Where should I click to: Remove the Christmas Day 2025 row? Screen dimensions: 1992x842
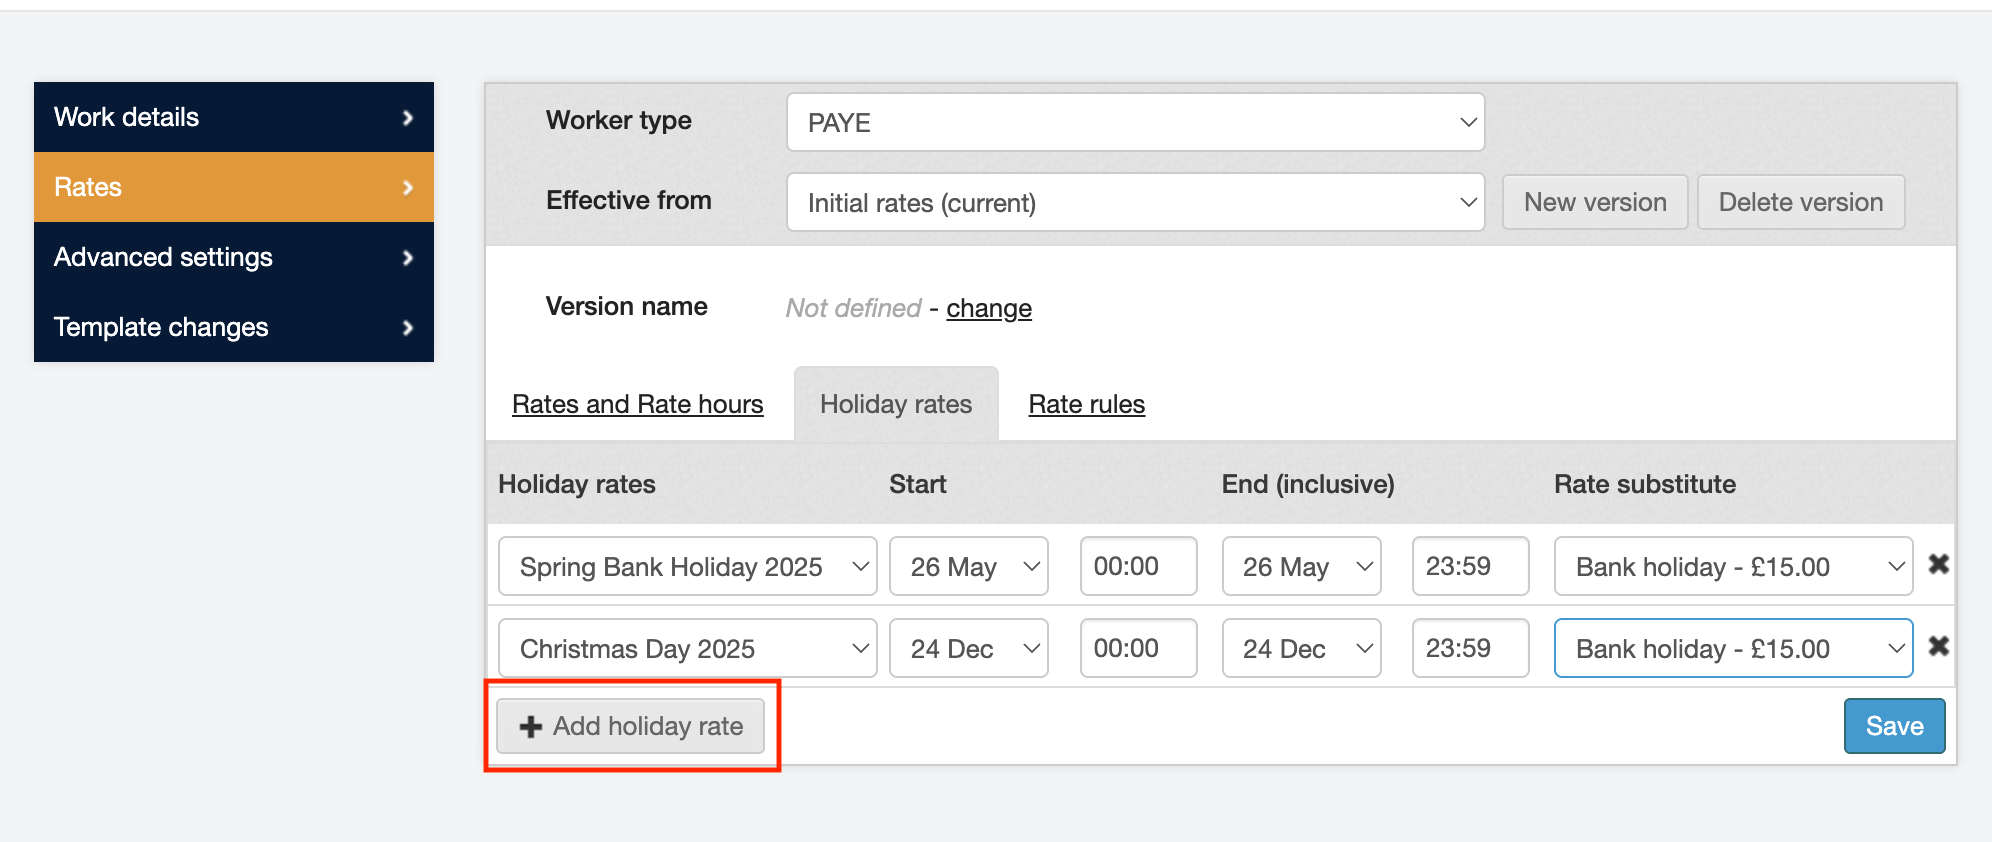coord(1938,647)
